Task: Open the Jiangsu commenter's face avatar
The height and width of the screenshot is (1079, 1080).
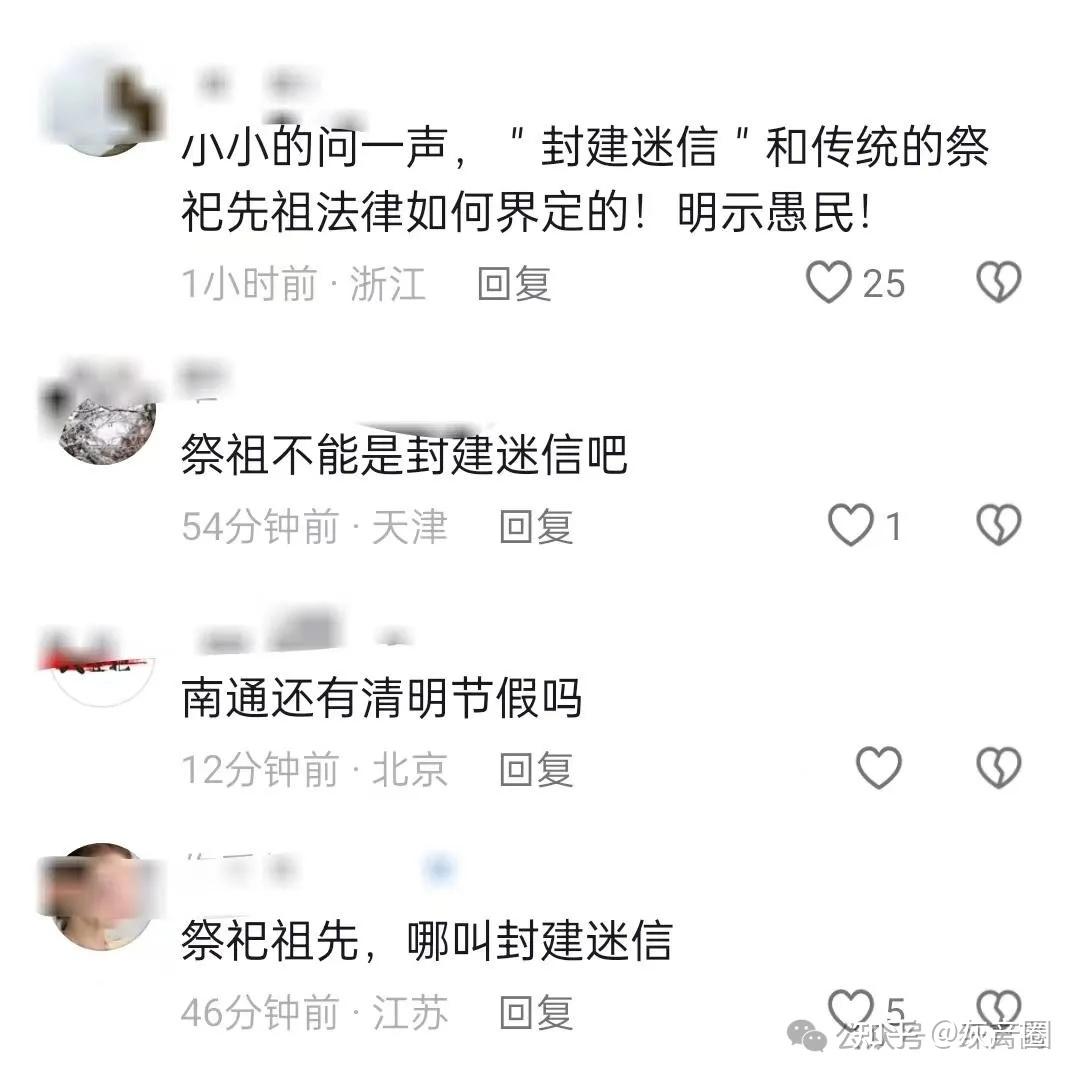Action: (102, 897)
